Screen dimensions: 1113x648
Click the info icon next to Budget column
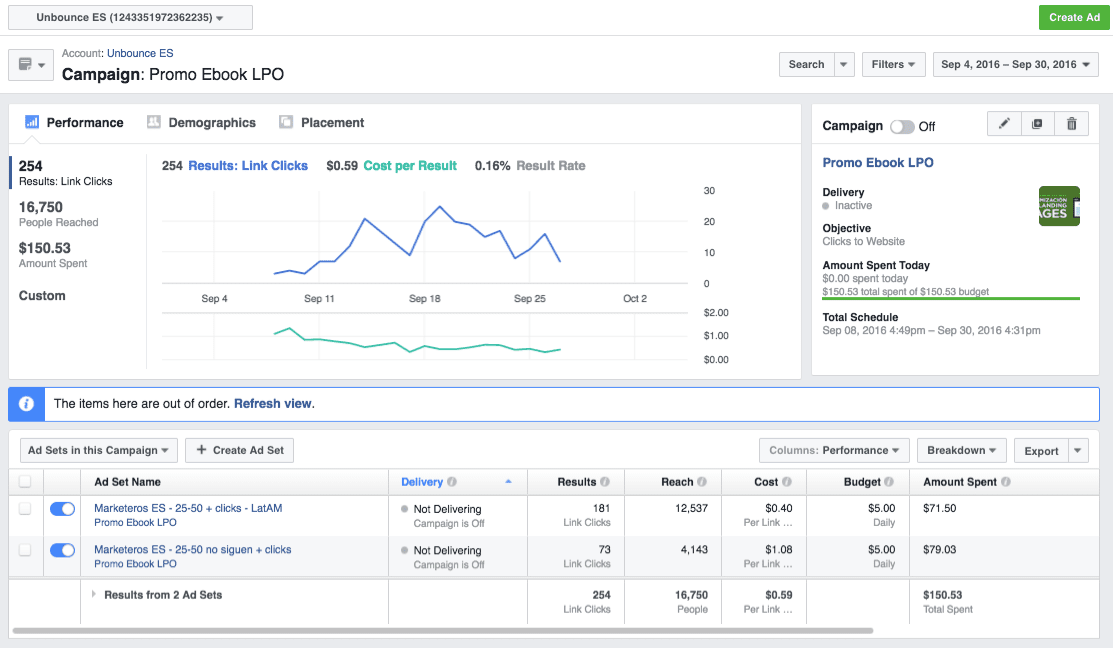(889, 482)
